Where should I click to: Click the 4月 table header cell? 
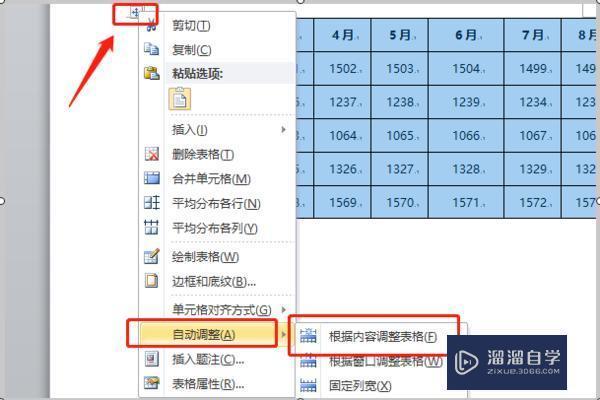point(342,35)
